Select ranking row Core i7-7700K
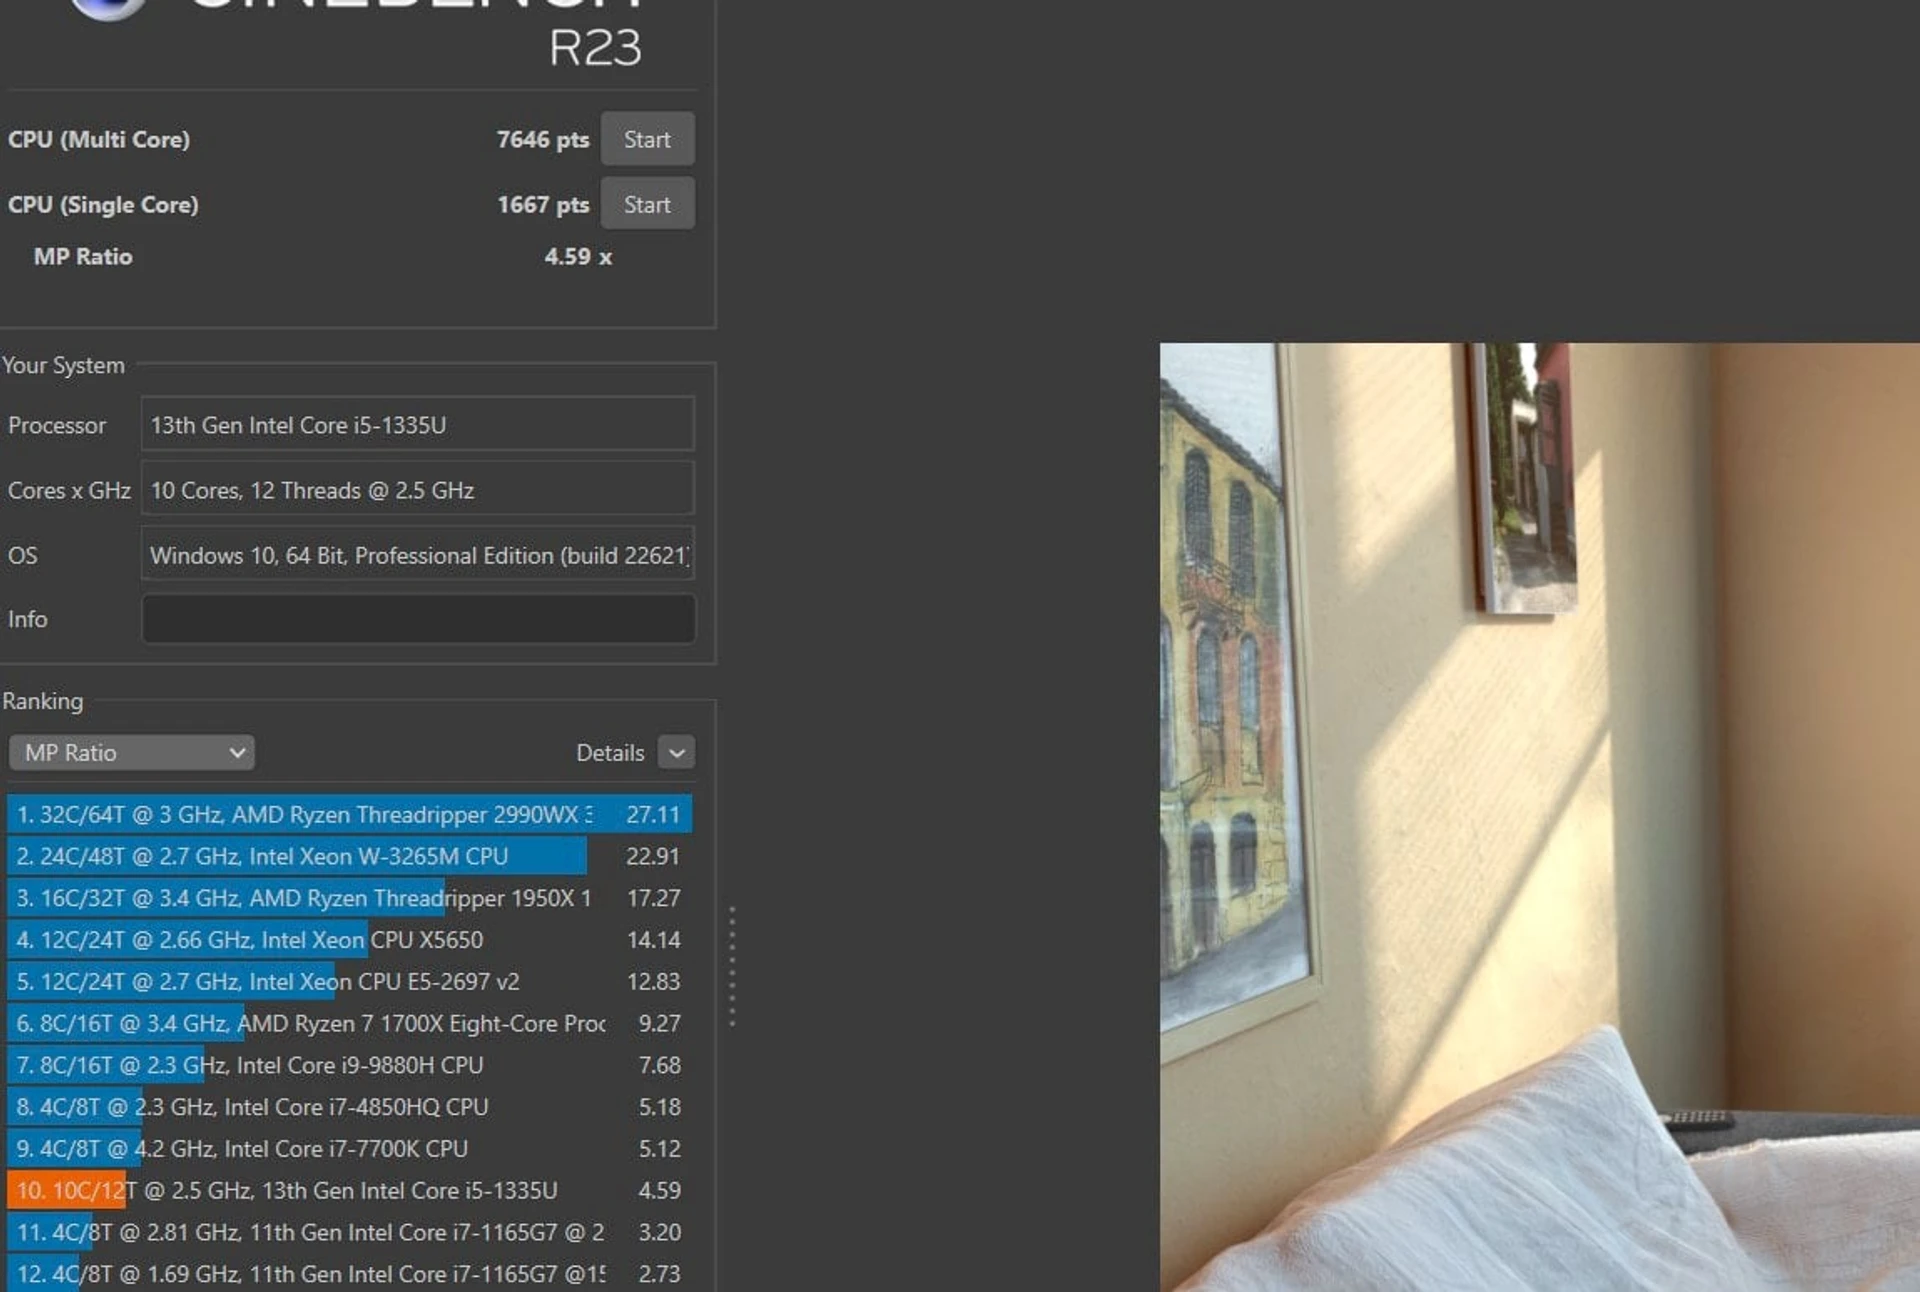The image size is (1920, 1292). point(349,1149)
